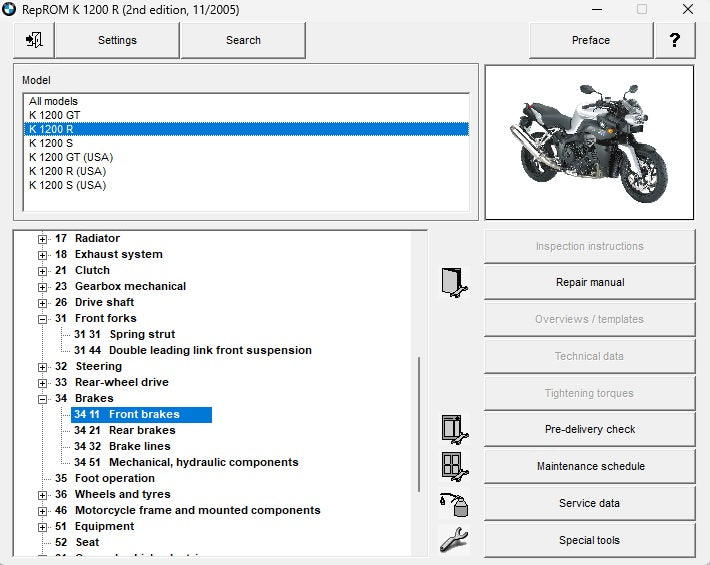710x565 pixels.
Task: Collapse the Brakes tree node
Action: click(43, 399)
